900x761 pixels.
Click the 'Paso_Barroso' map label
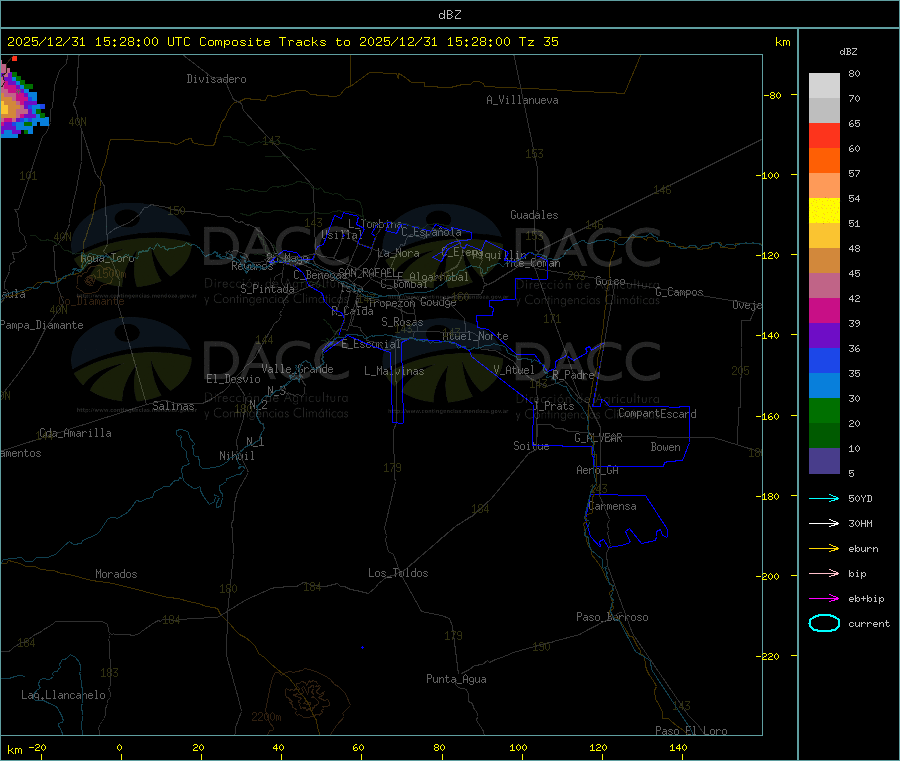(612, 617)
